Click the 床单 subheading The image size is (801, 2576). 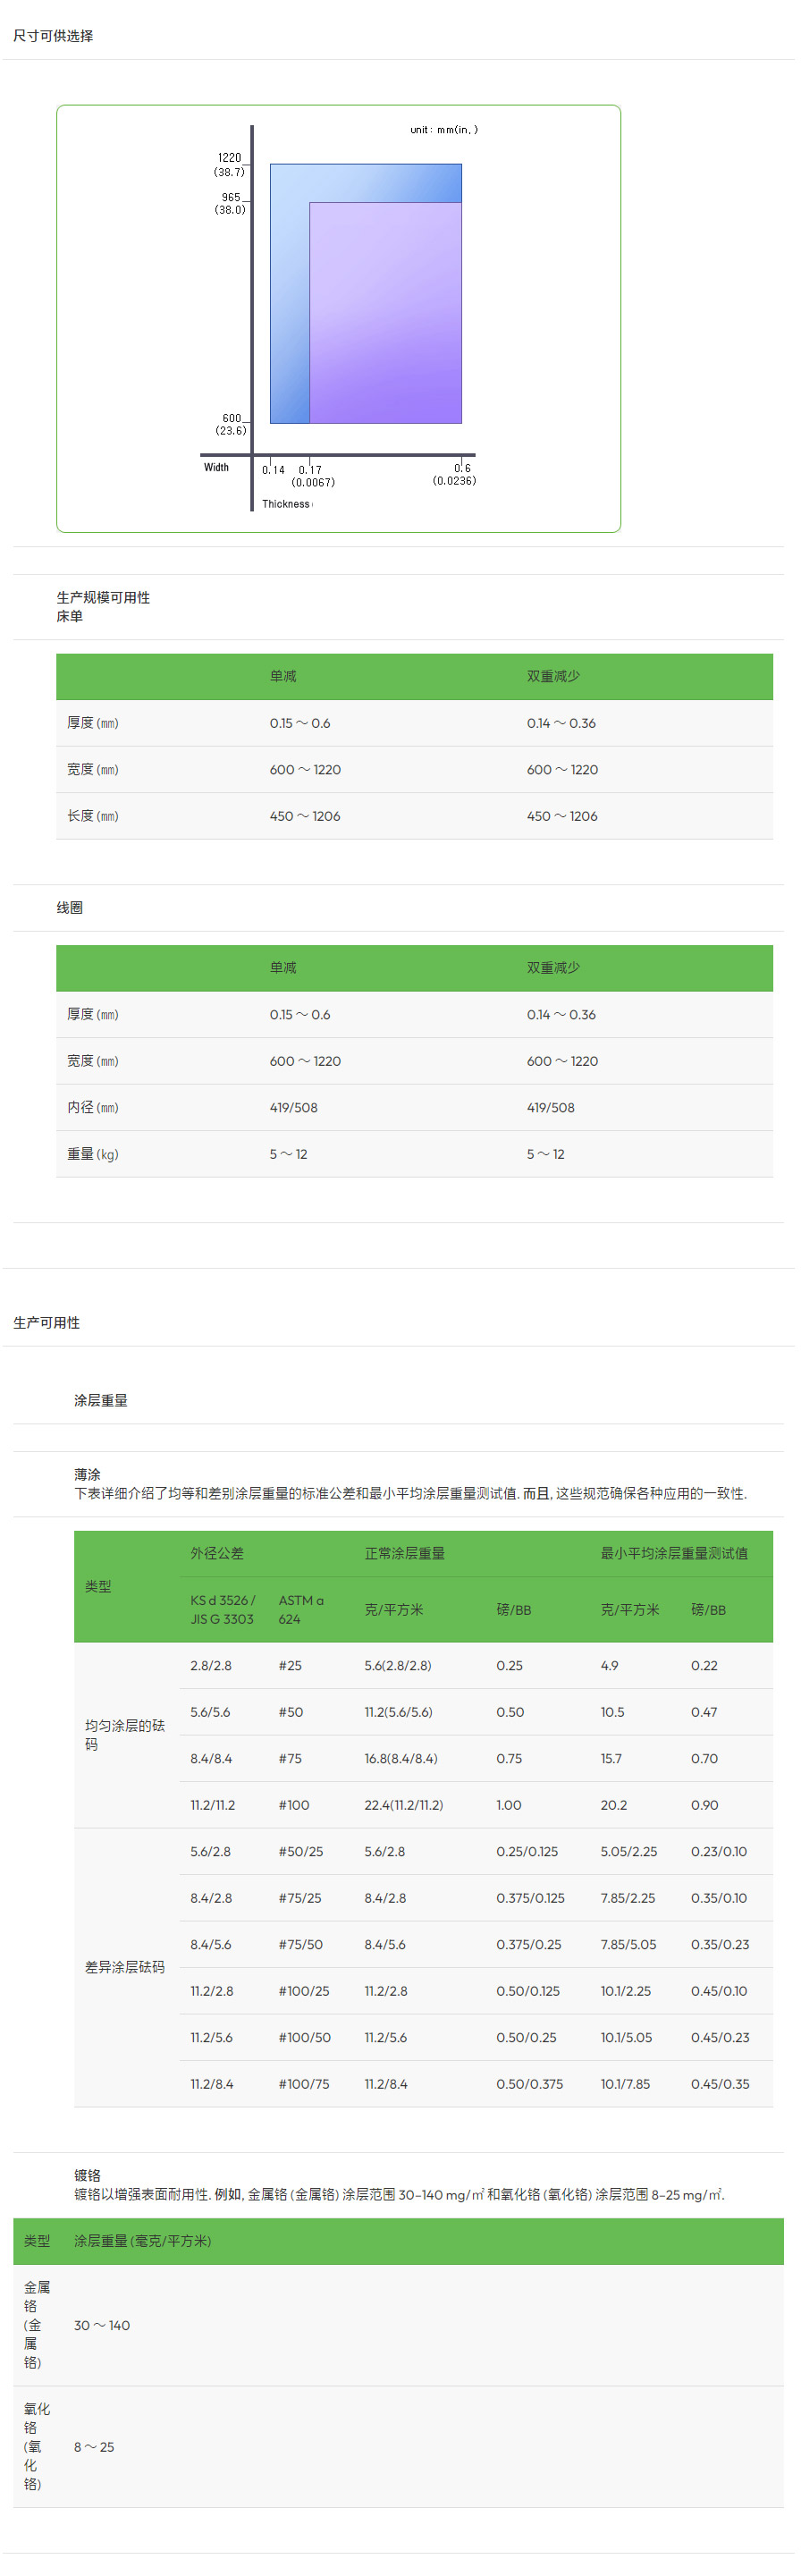pyautogui.click(x=70, y=616)
